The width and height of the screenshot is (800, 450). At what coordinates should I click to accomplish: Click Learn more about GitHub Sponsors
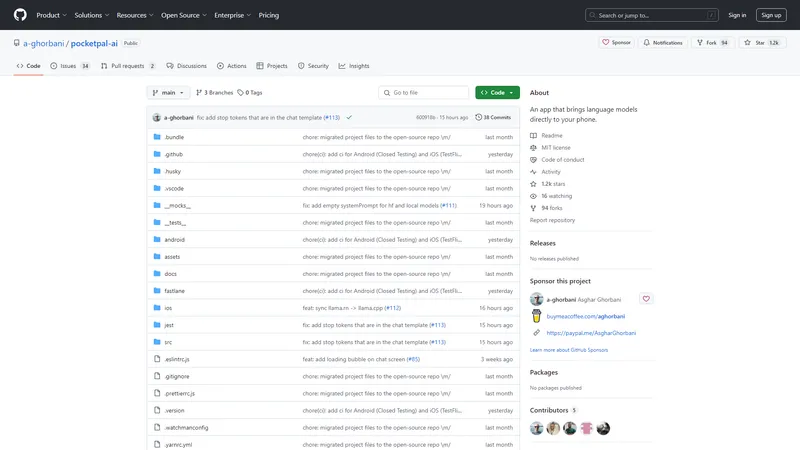point(568,350)
